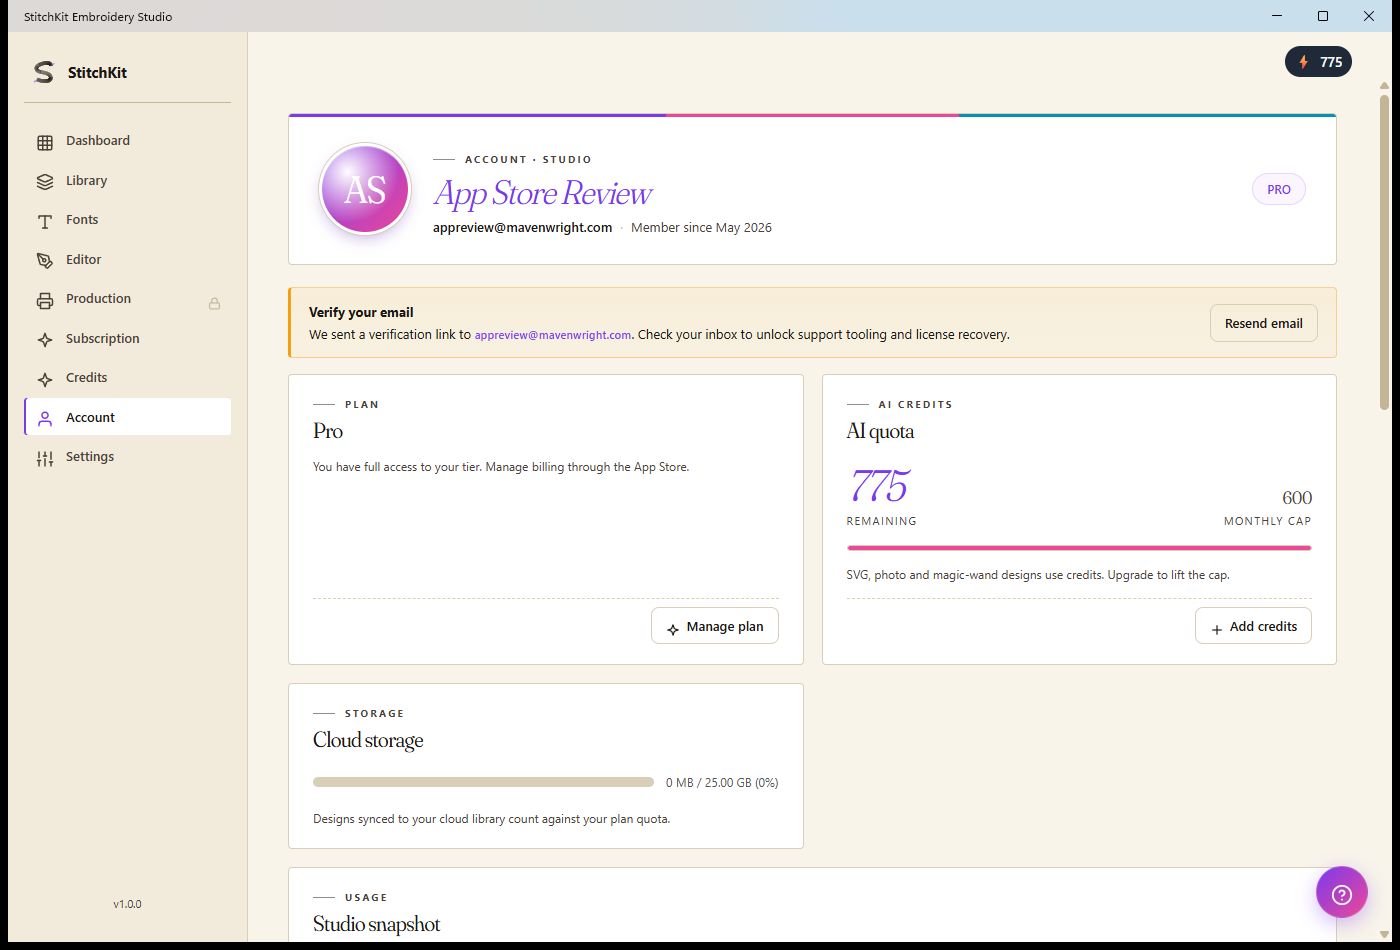Click the 775 remaining credits value
The width and height of the screenshot is (1400, 950).
(x=878, y=486)
